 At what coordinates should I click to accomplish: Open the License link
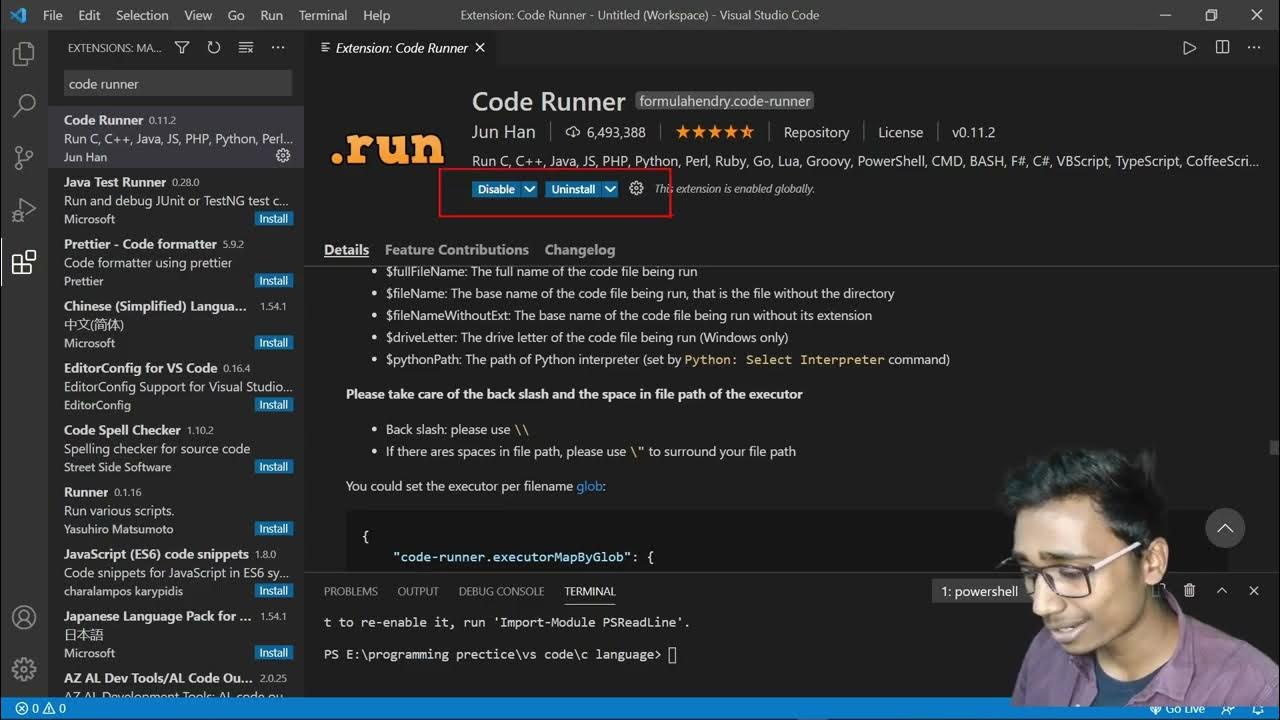(x=900, y=132)
